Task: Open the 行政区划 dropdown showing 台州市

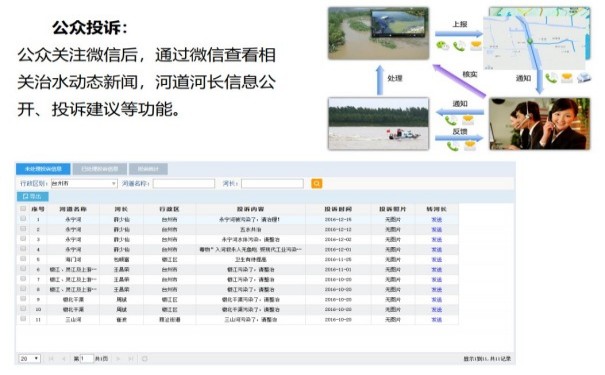Action: click(x=84, y=184)
